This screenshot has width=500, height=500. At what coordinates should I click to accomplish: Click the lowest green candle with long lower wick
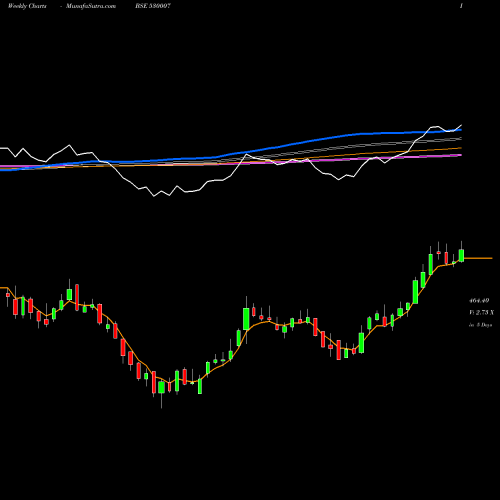point(161,387)
